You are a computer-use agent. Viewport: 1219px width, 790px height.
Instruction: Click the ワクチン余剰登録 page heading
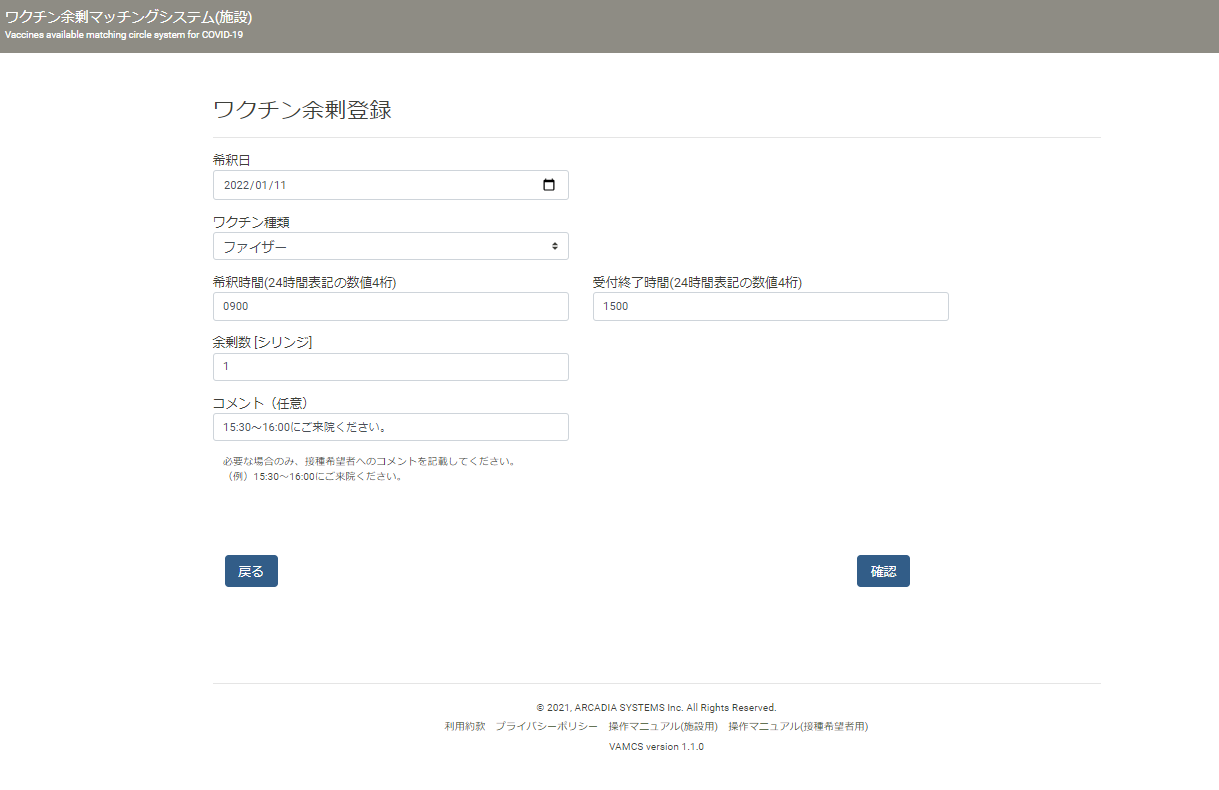(x=302, y=110)
